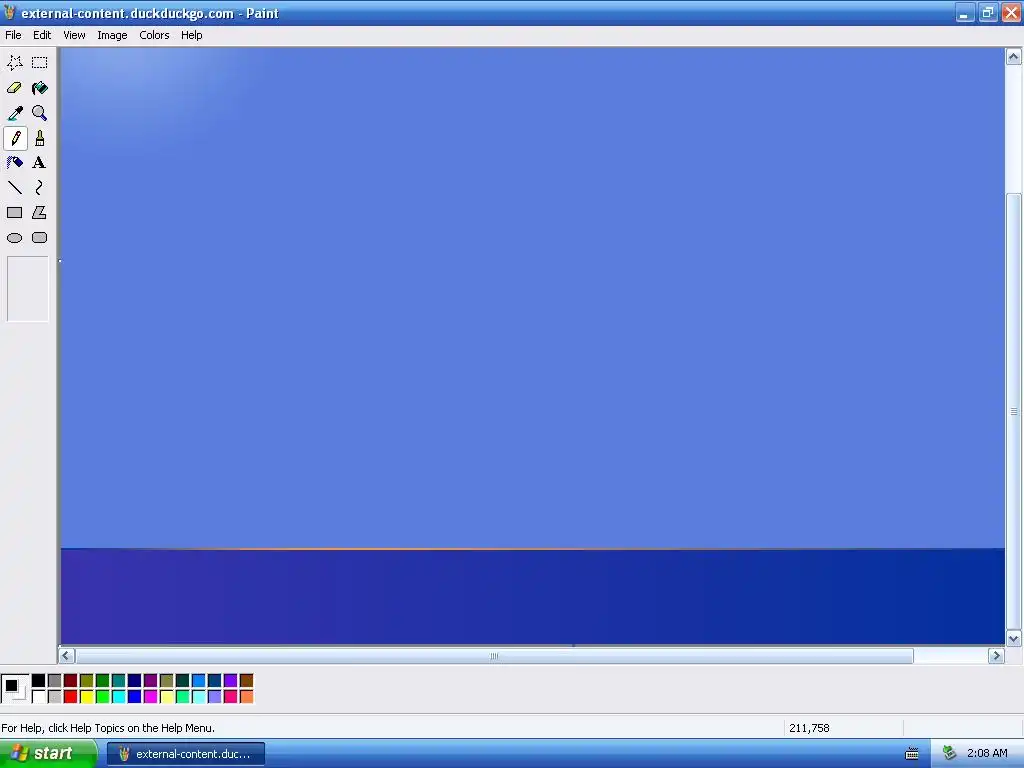
Task: Pick the Rectangle shape tool
Action: (x=15, y=213)
